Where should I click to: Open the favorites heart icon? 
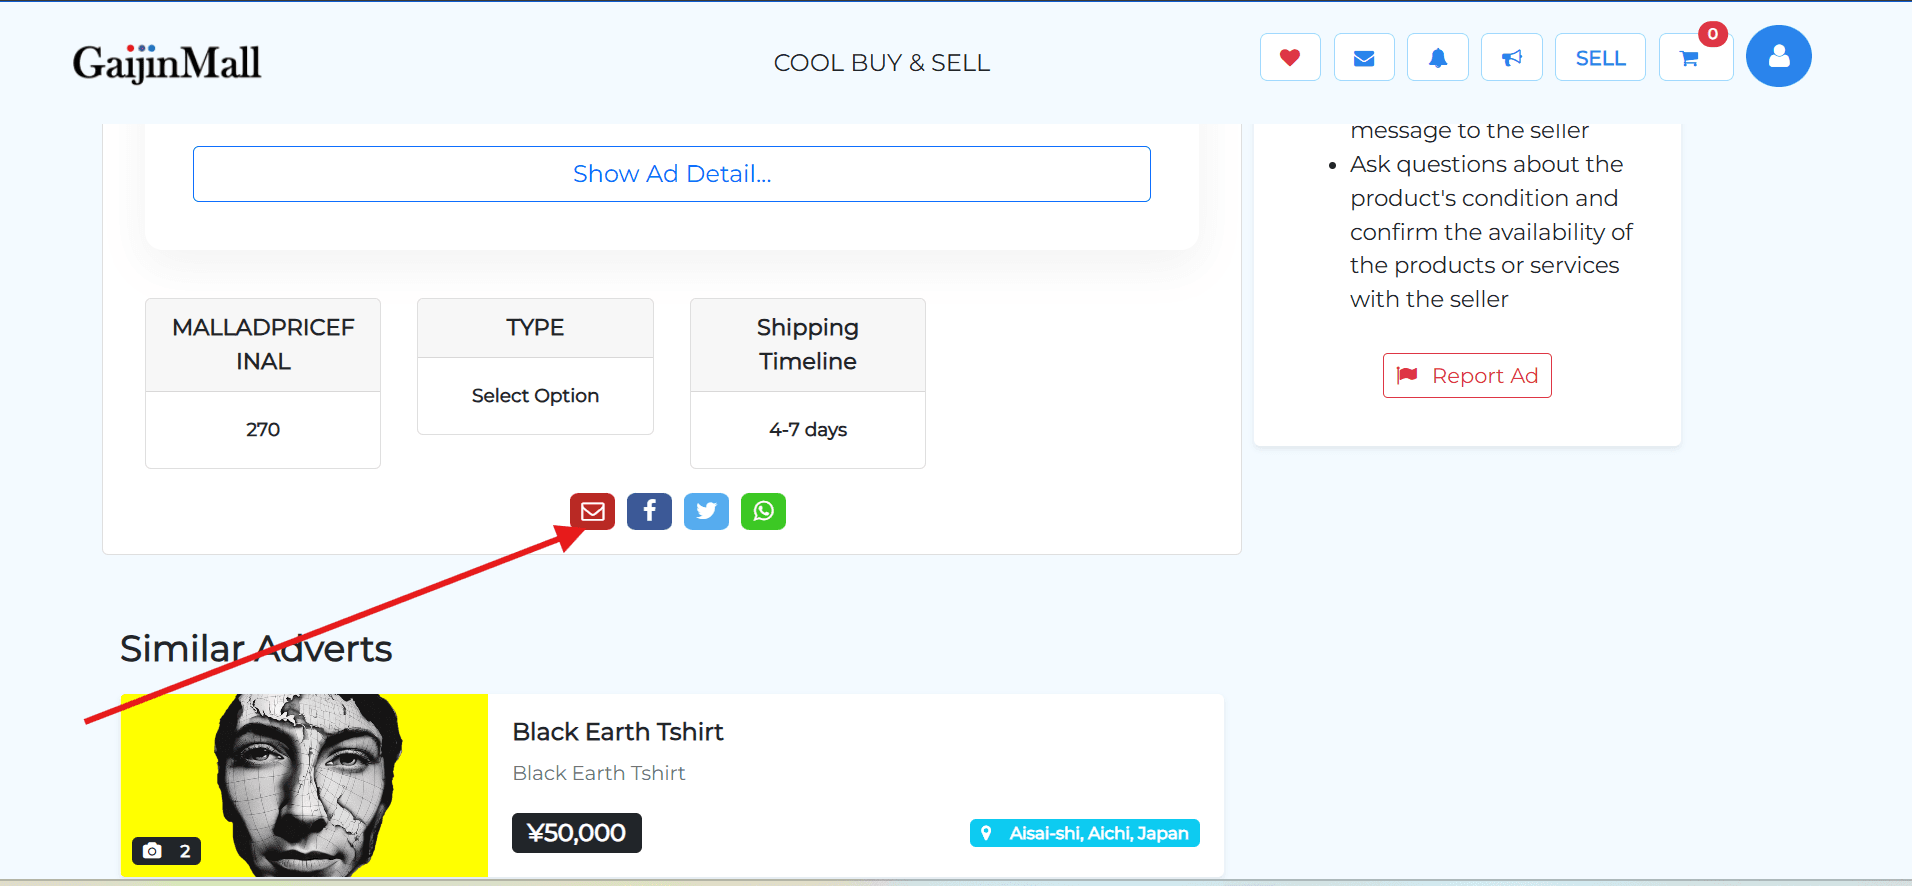[x=1290, y=57]
